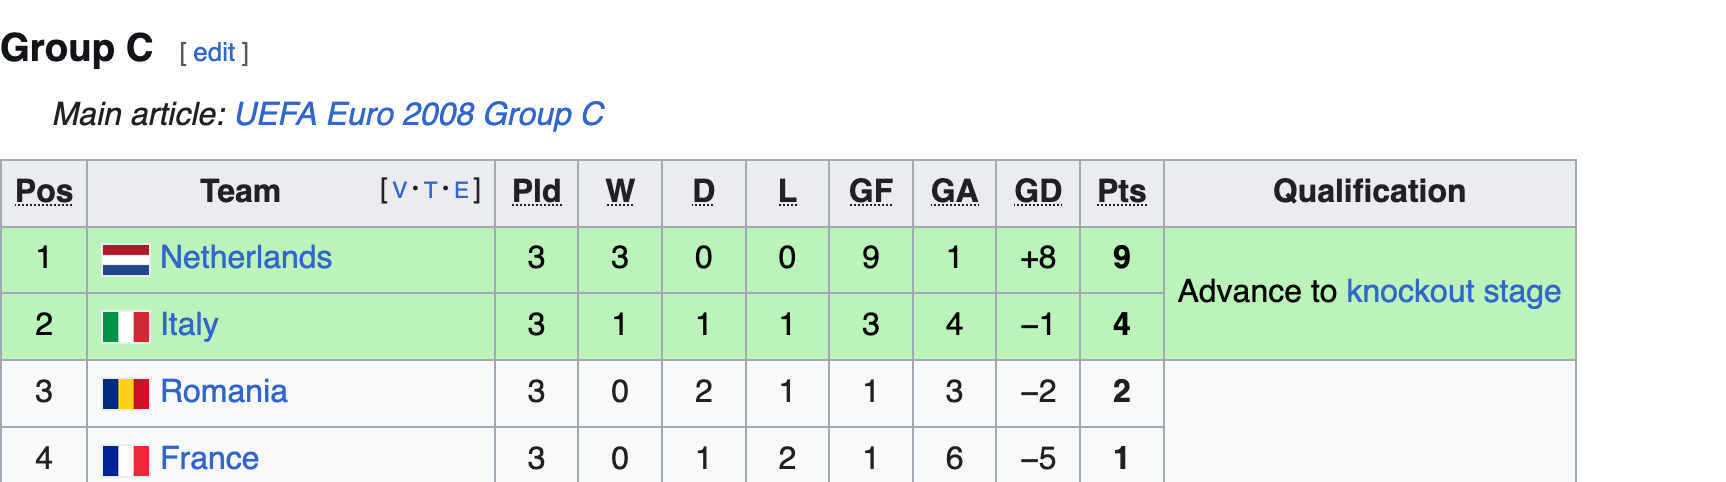
Task: Click the France flag icon
Action: (x=126, y=460)
